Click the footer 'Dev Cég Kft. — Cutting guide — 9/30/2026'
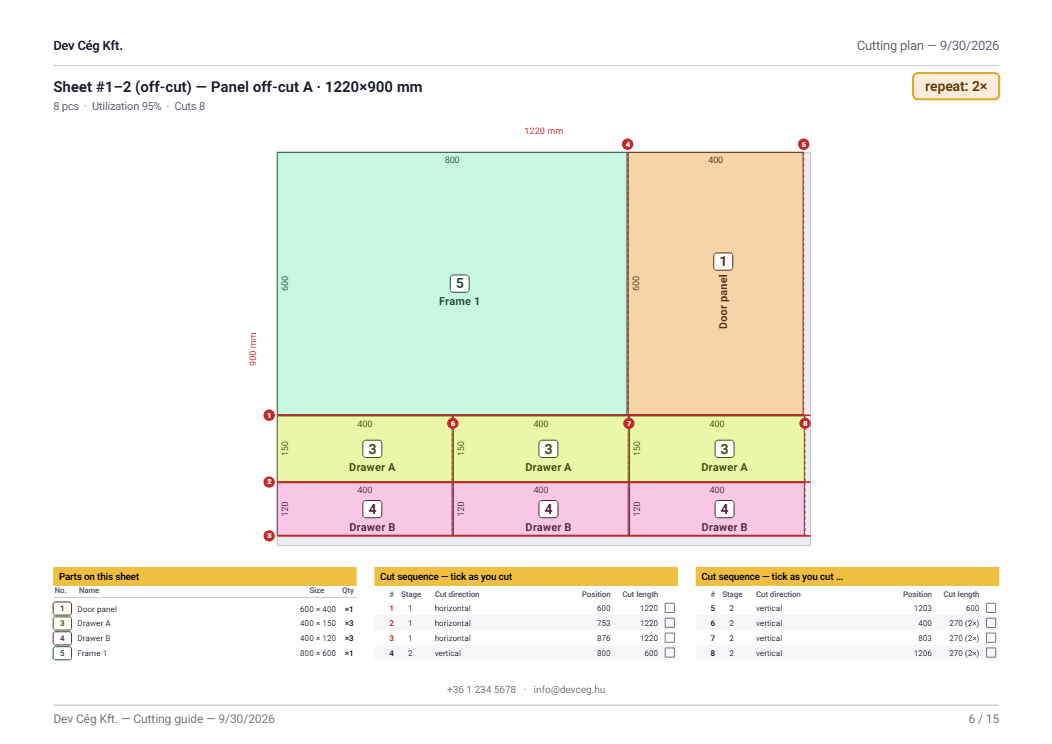The height and width of the screenshot is (744, 1052). tap(164, 719)
